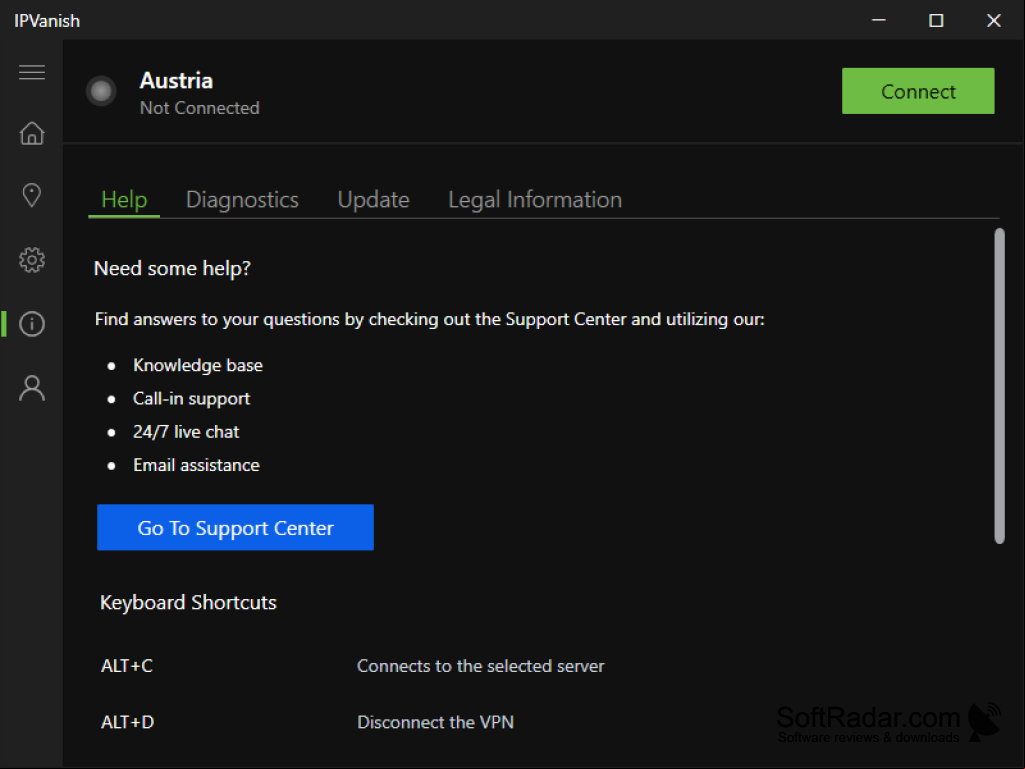Click 'Connects to the selected server' description
Screen dimensions: 1025x769
point(481,666)
